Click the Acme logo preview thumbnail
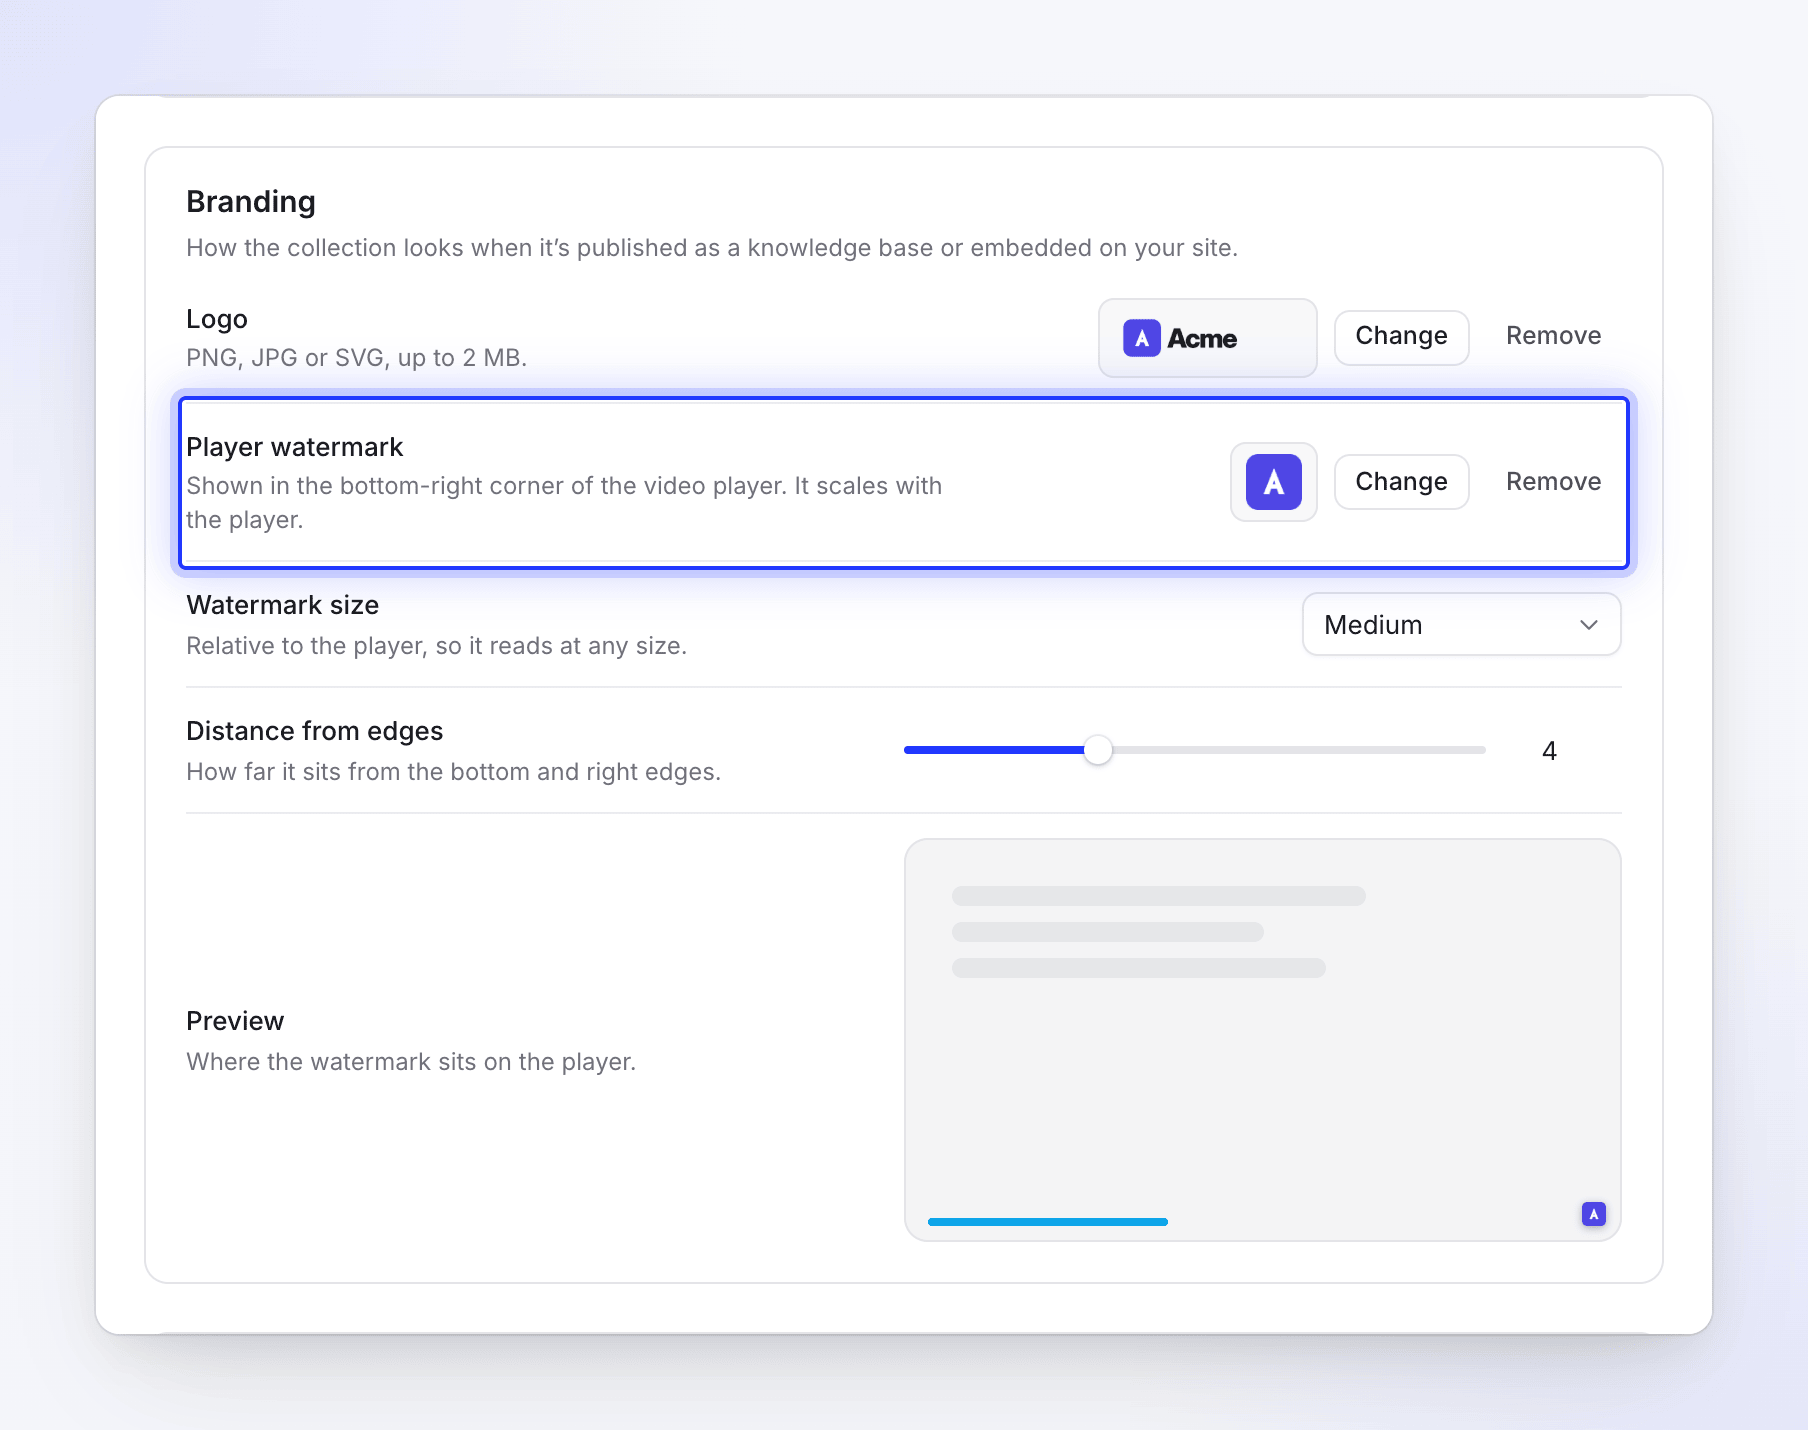The height and width of the screenshot is (1430, 1808). (1207, 338)
